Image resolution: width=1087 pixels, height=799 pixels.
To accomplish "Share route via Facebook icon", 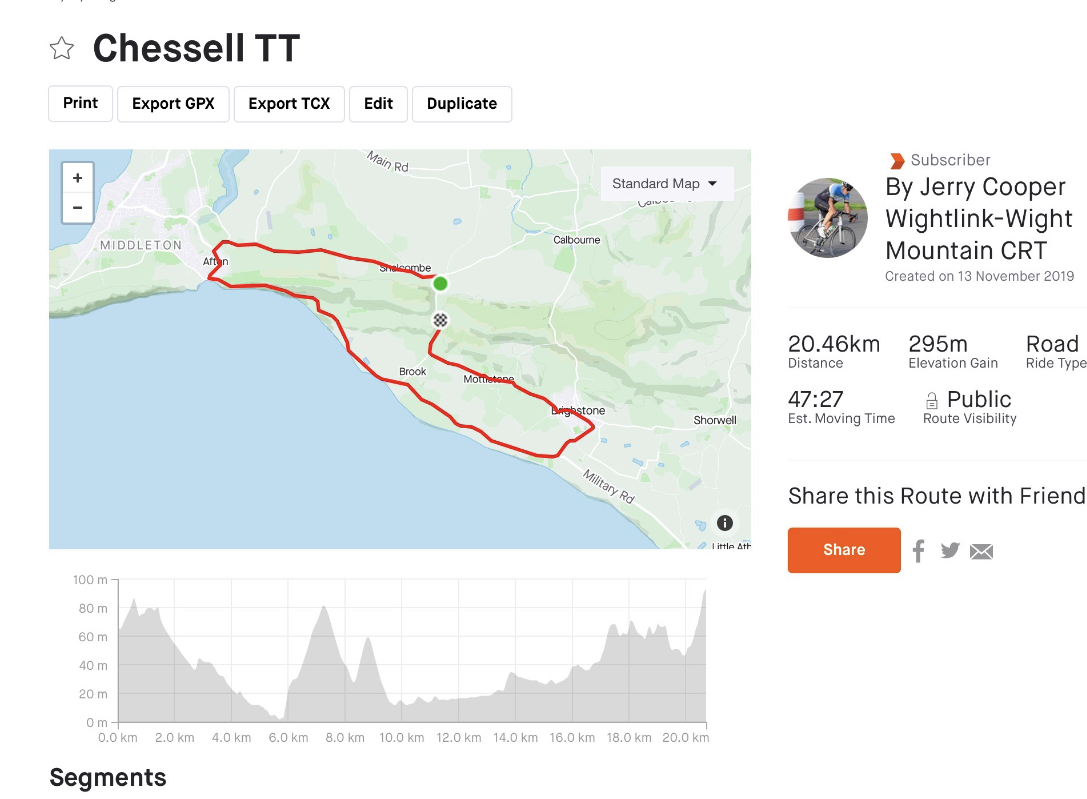I will [919, 551].
